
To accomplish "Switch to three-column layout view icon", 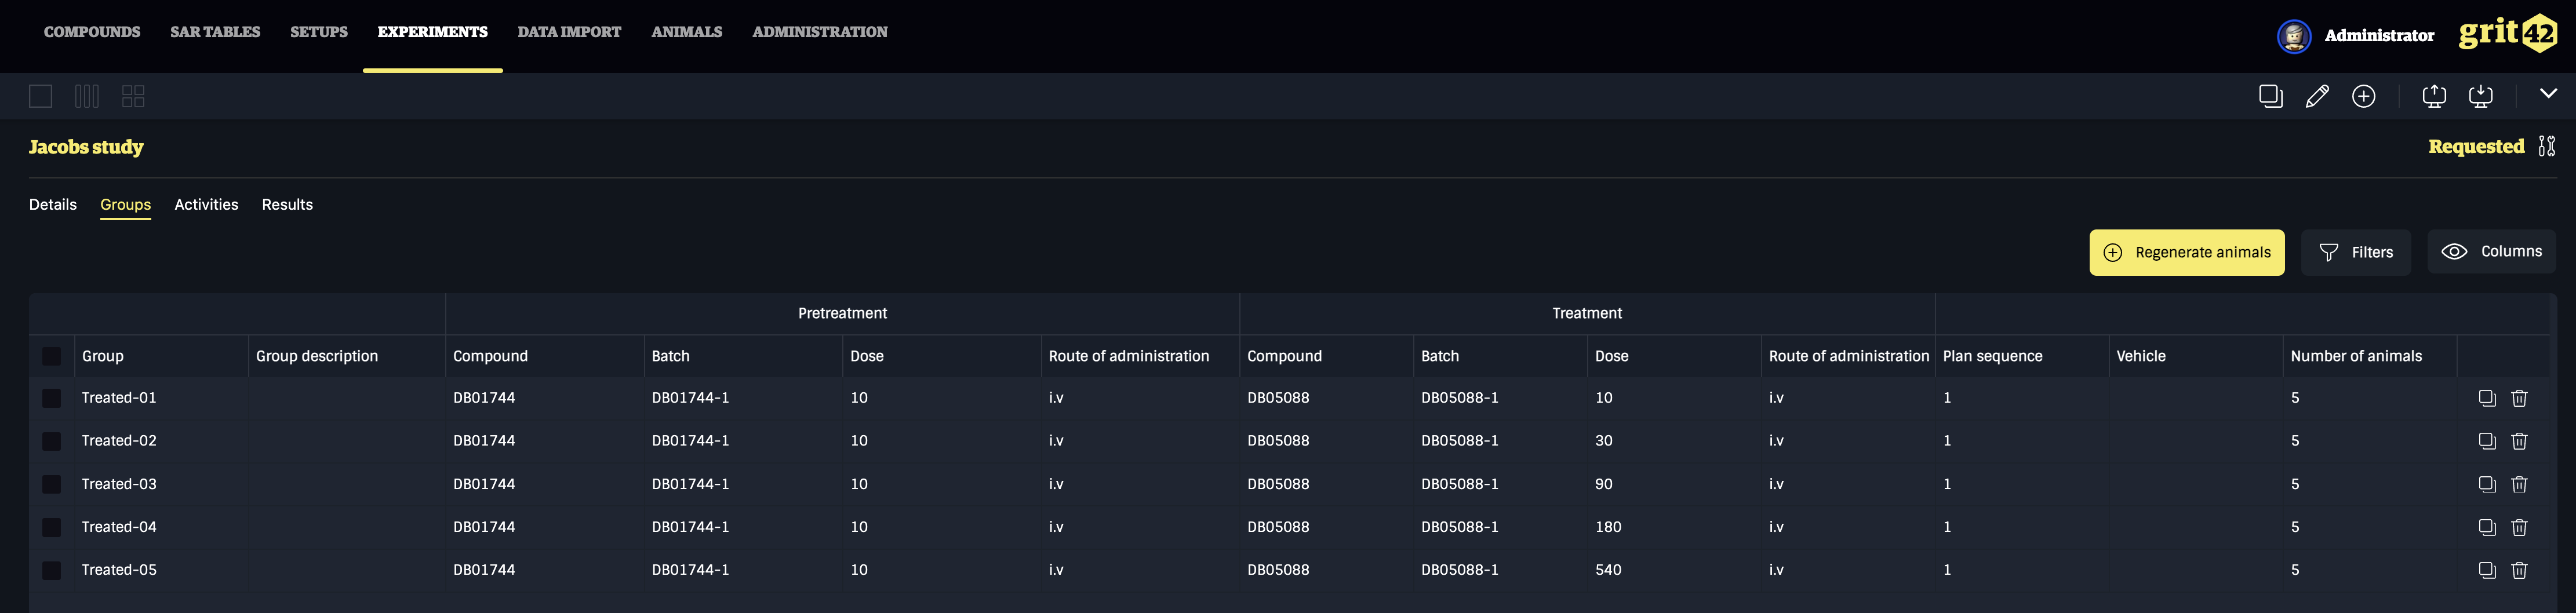I will (x=87, y=96).
